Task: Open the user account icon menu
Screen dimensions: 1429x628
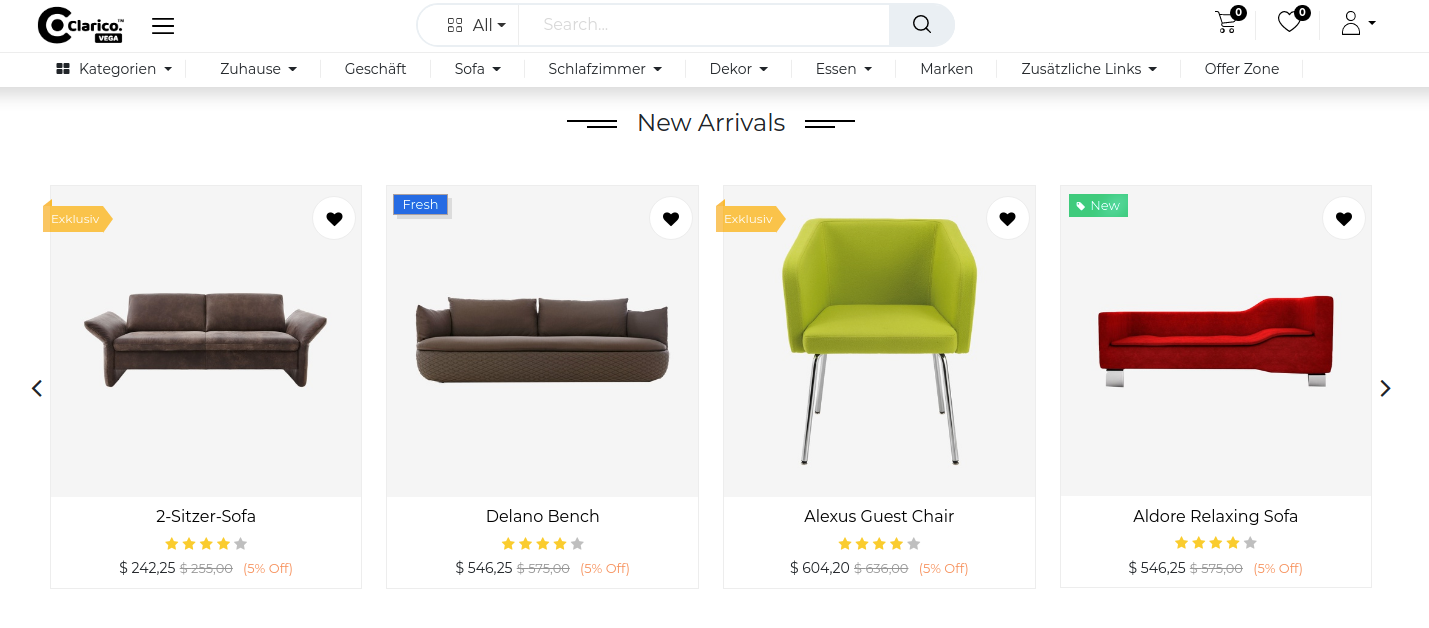Action: [1358, 23]
